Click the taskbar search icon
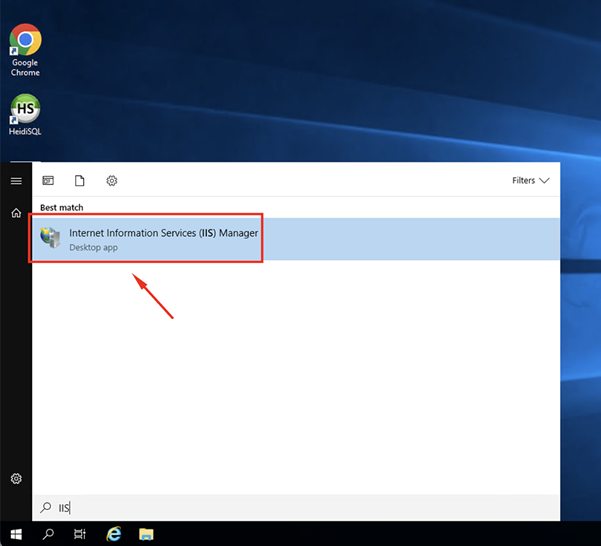 pos(48,534)
